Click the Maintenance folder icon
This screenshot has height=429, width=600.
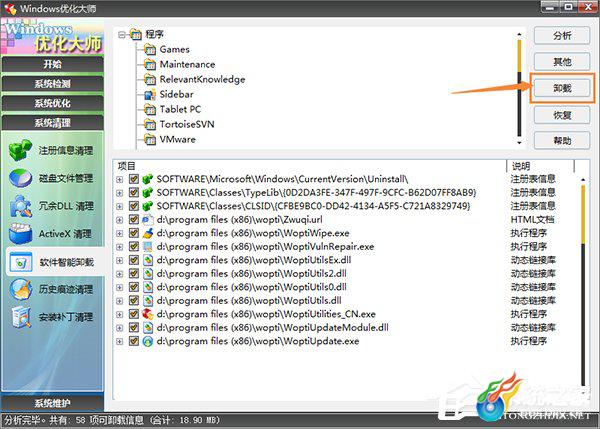[x=150, y=64]
